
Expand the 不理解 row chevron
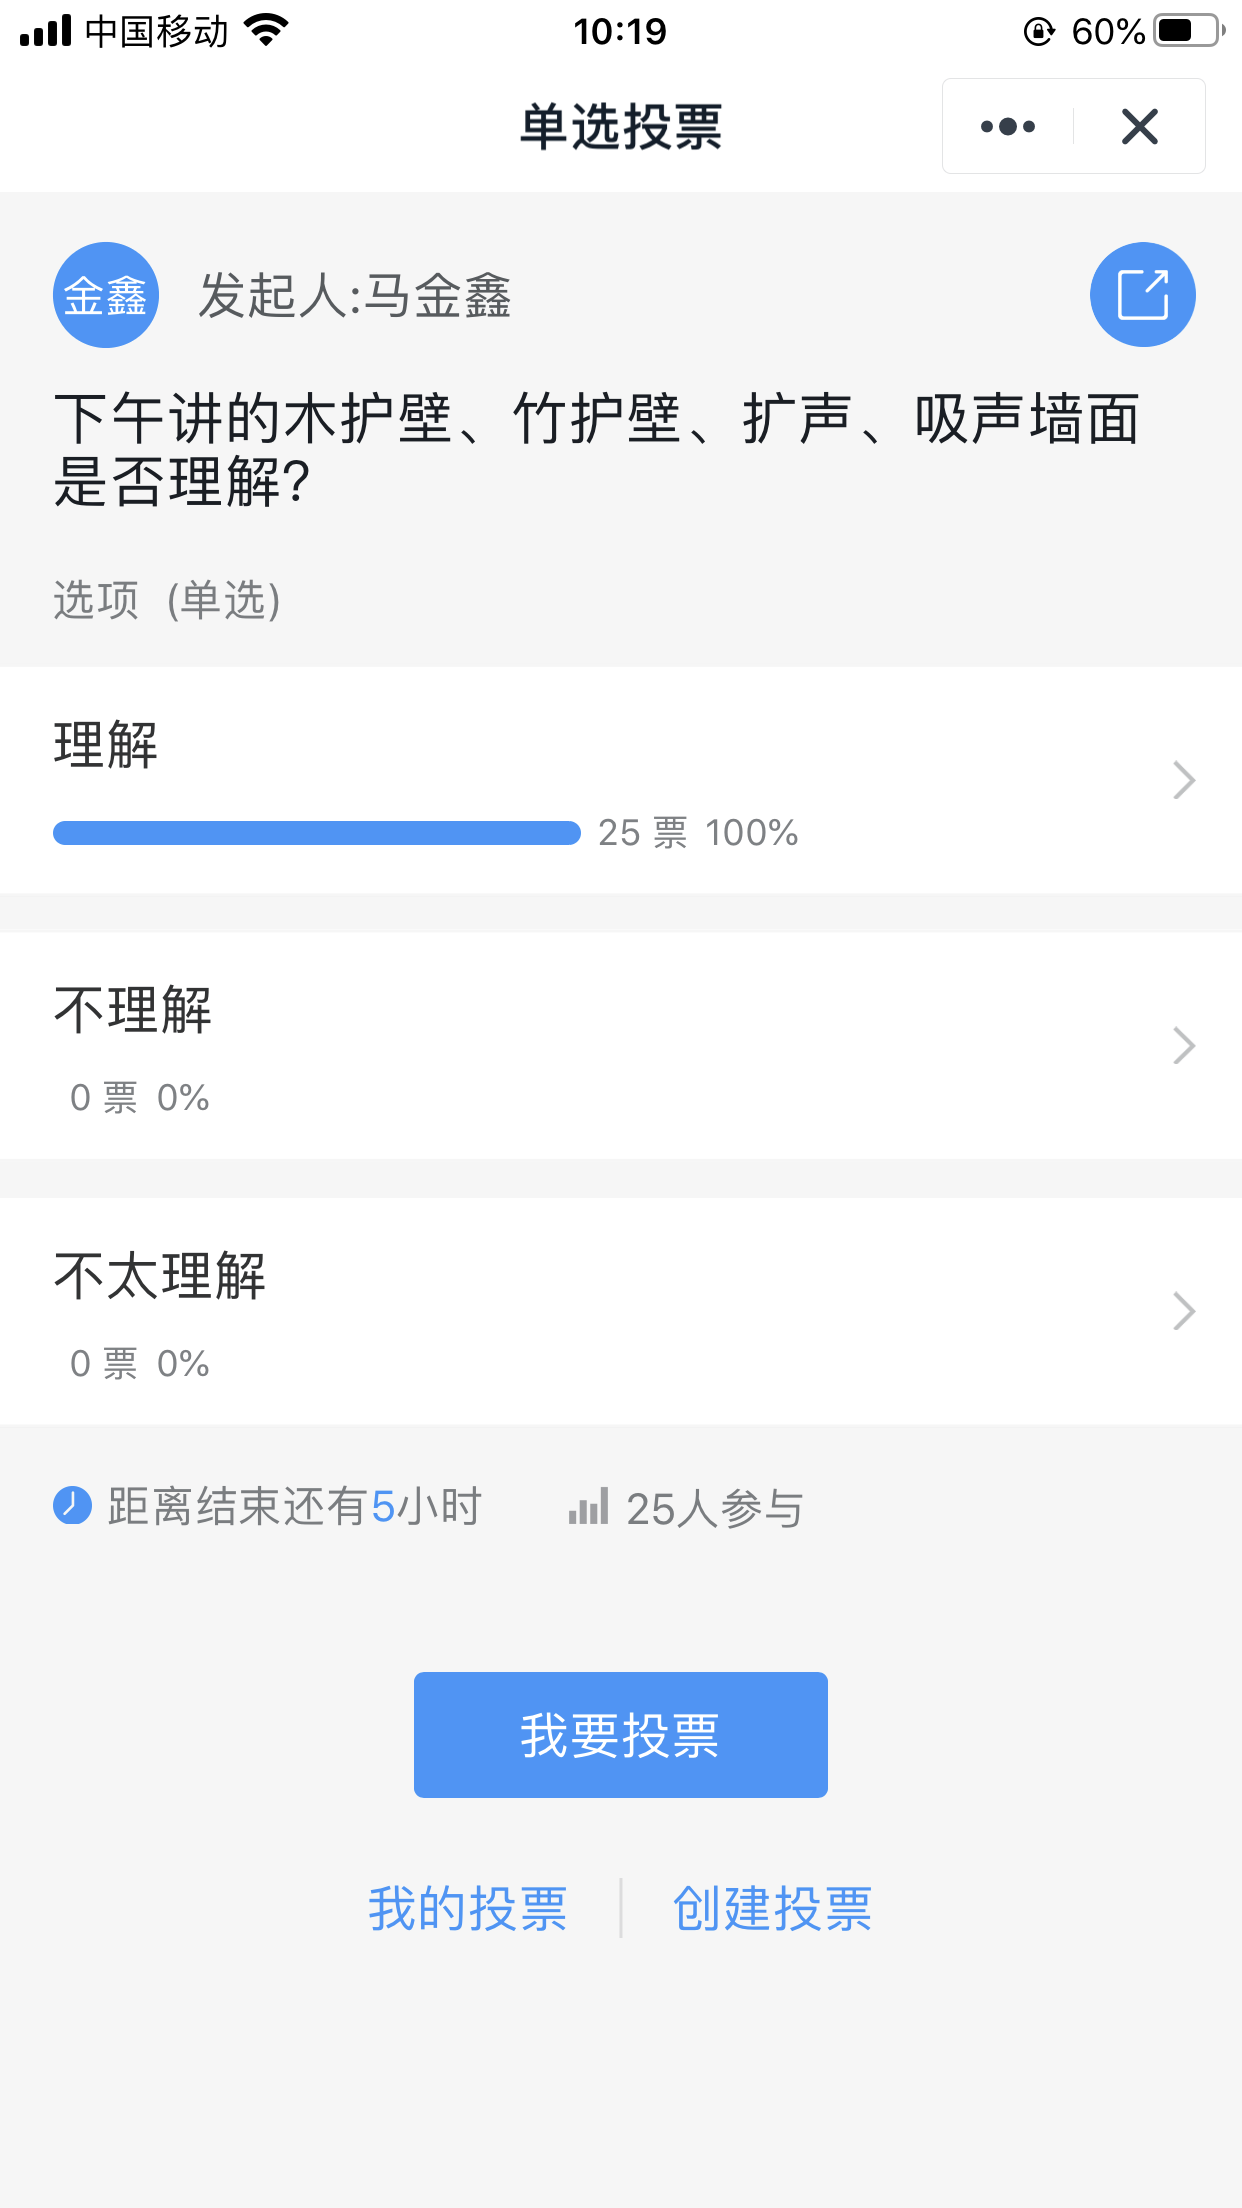1184,1046
